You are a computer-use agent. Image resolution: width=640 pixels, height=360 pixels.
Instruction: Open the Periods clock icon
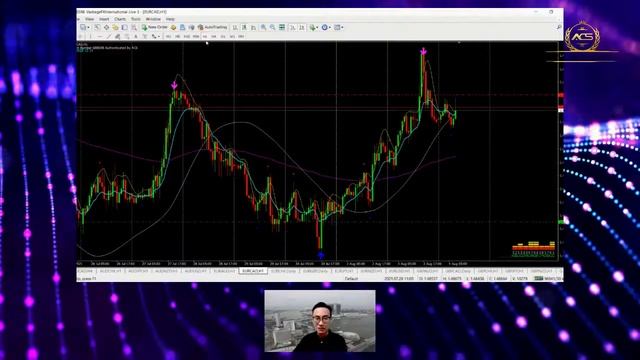pos(324,27)
